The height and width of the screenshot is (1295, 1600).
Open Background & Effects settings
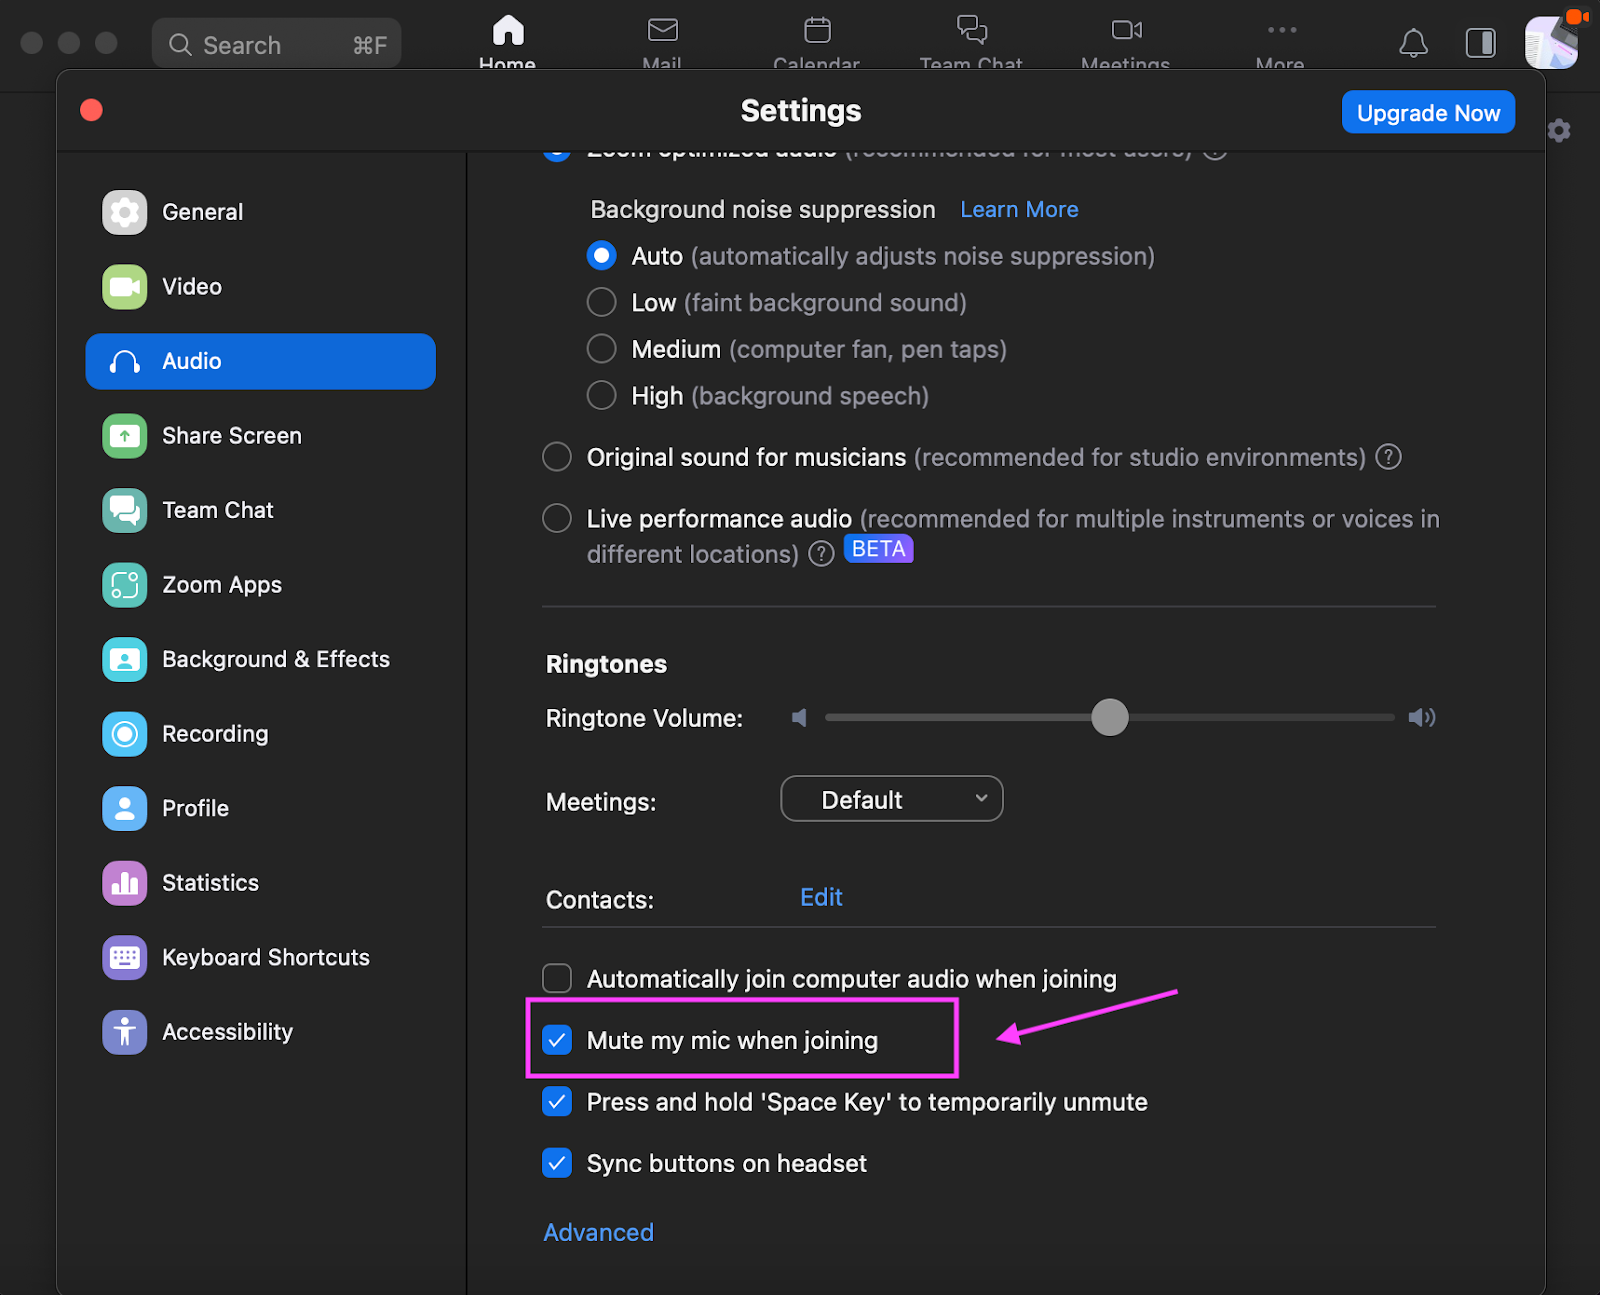(276, 659)
